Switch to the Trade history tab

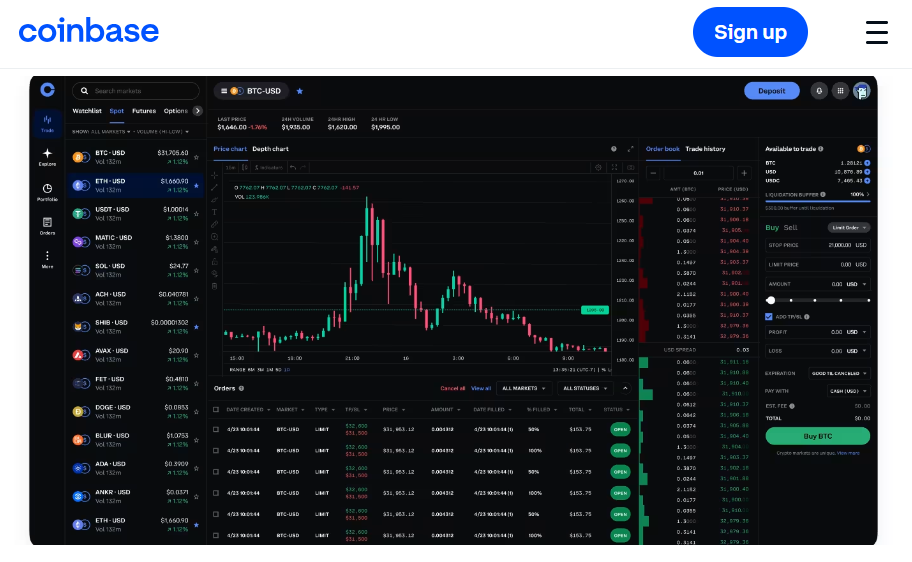(x=705, y=149)
